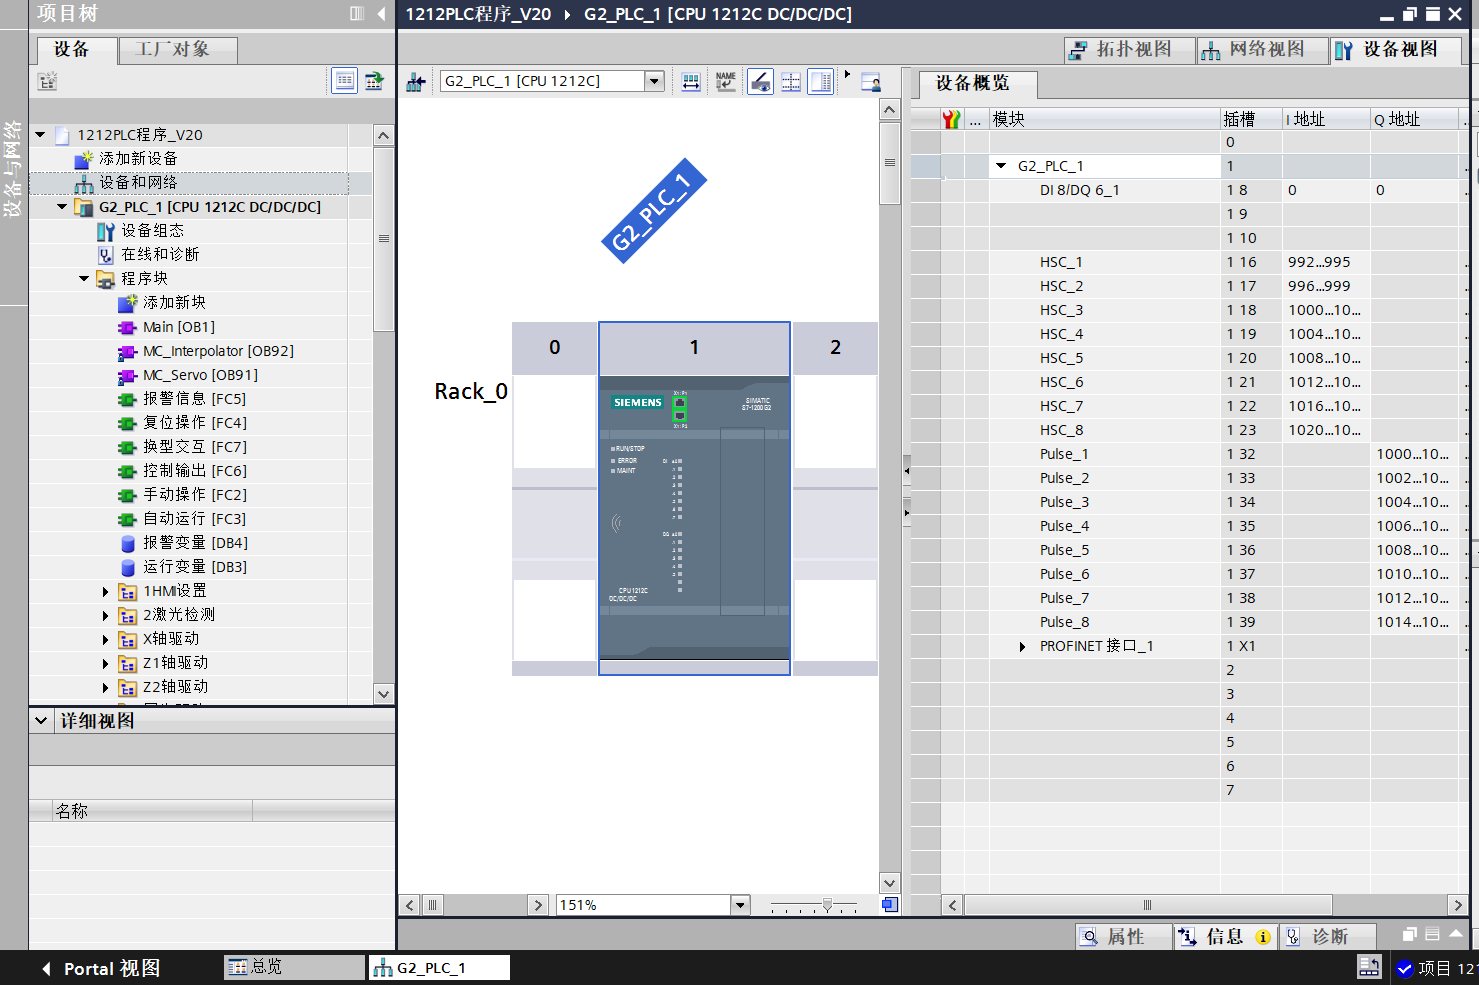
Task: Open the Devices tab in project tree
Action: point(77,50)
